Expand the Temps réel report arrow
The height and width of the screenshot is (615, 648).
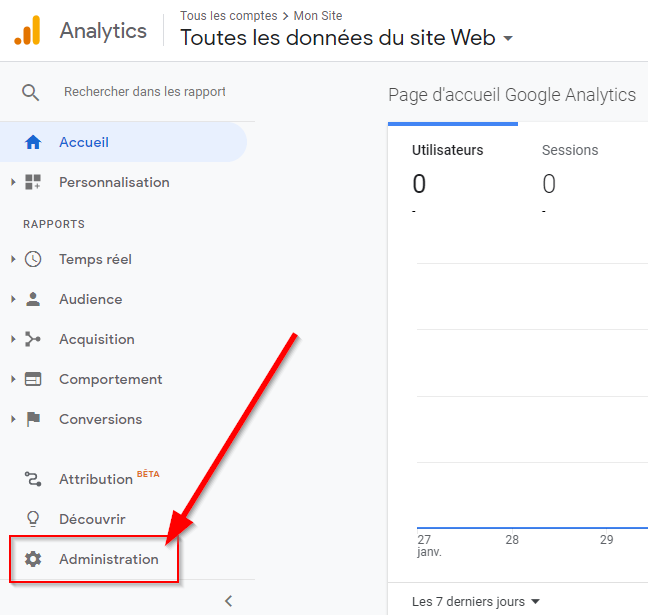13,259
